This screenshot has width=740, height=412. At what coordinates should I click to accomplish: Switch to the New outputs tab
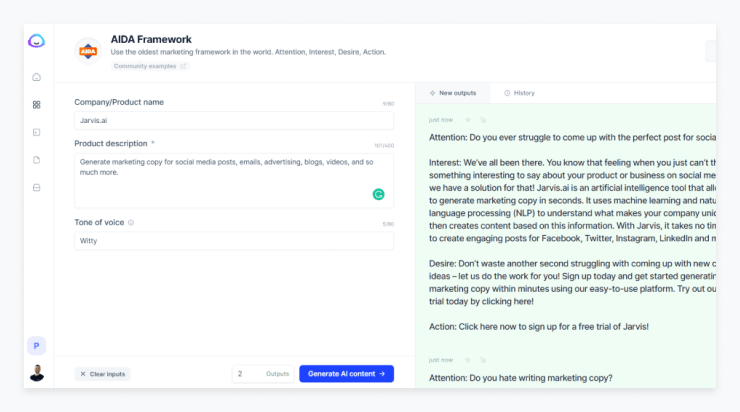click(x=453, y=93)
